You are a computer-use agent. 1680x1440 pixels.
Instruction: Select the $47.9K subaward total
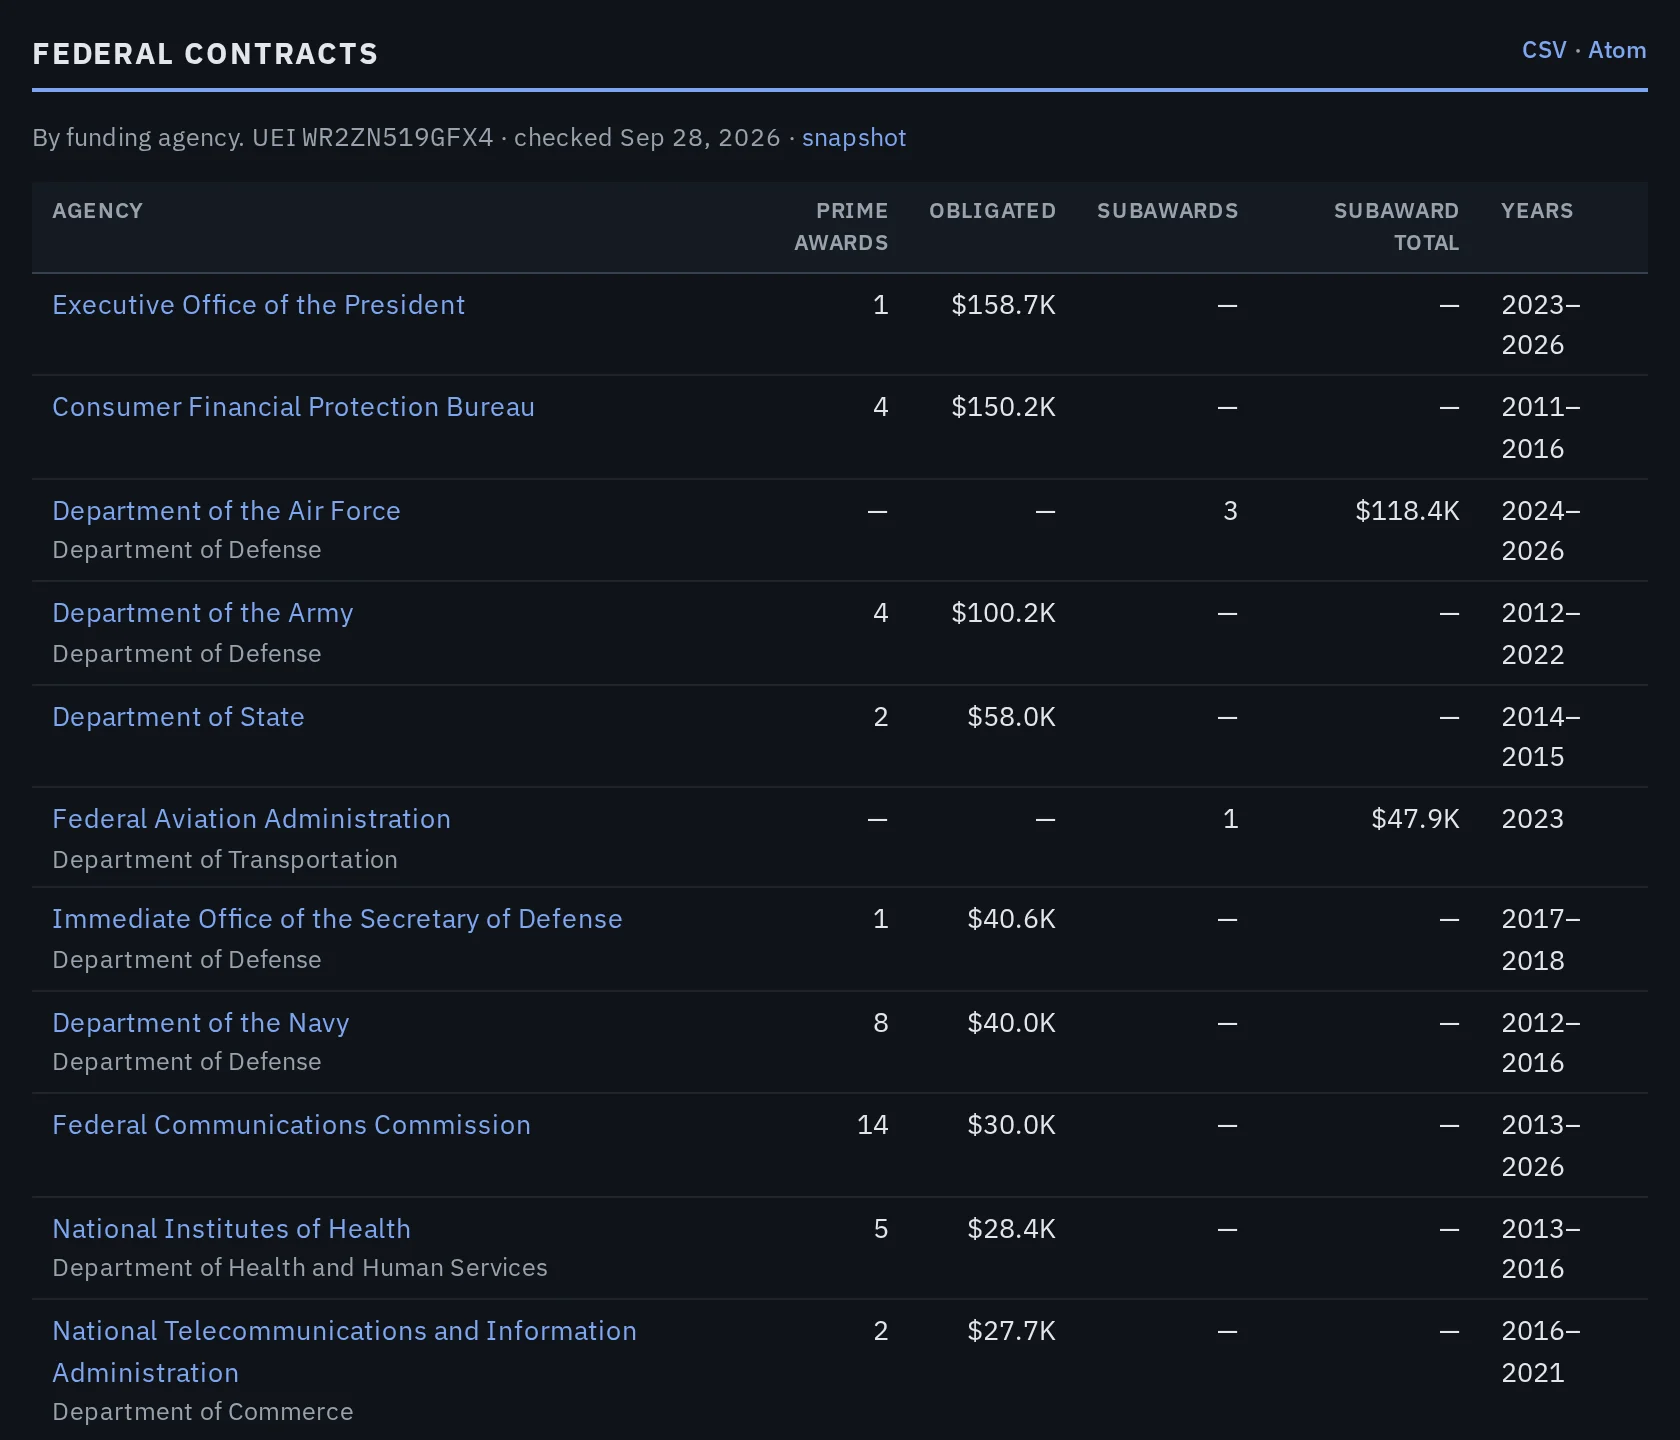1415,819
